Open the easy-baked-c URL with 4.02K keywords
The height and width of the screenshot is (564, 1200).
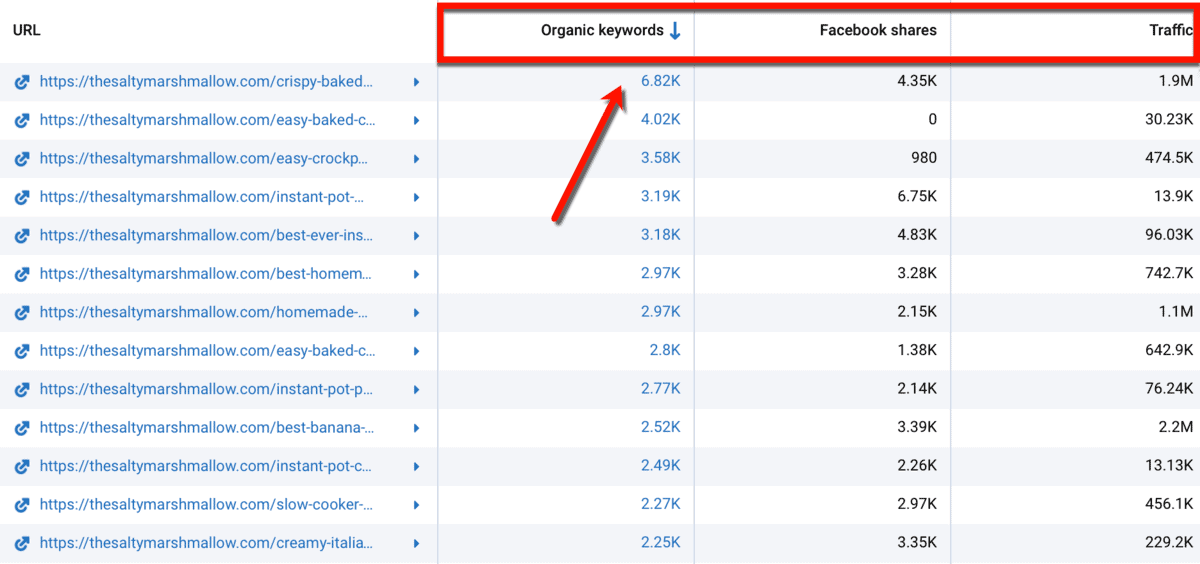coord(208,120)
